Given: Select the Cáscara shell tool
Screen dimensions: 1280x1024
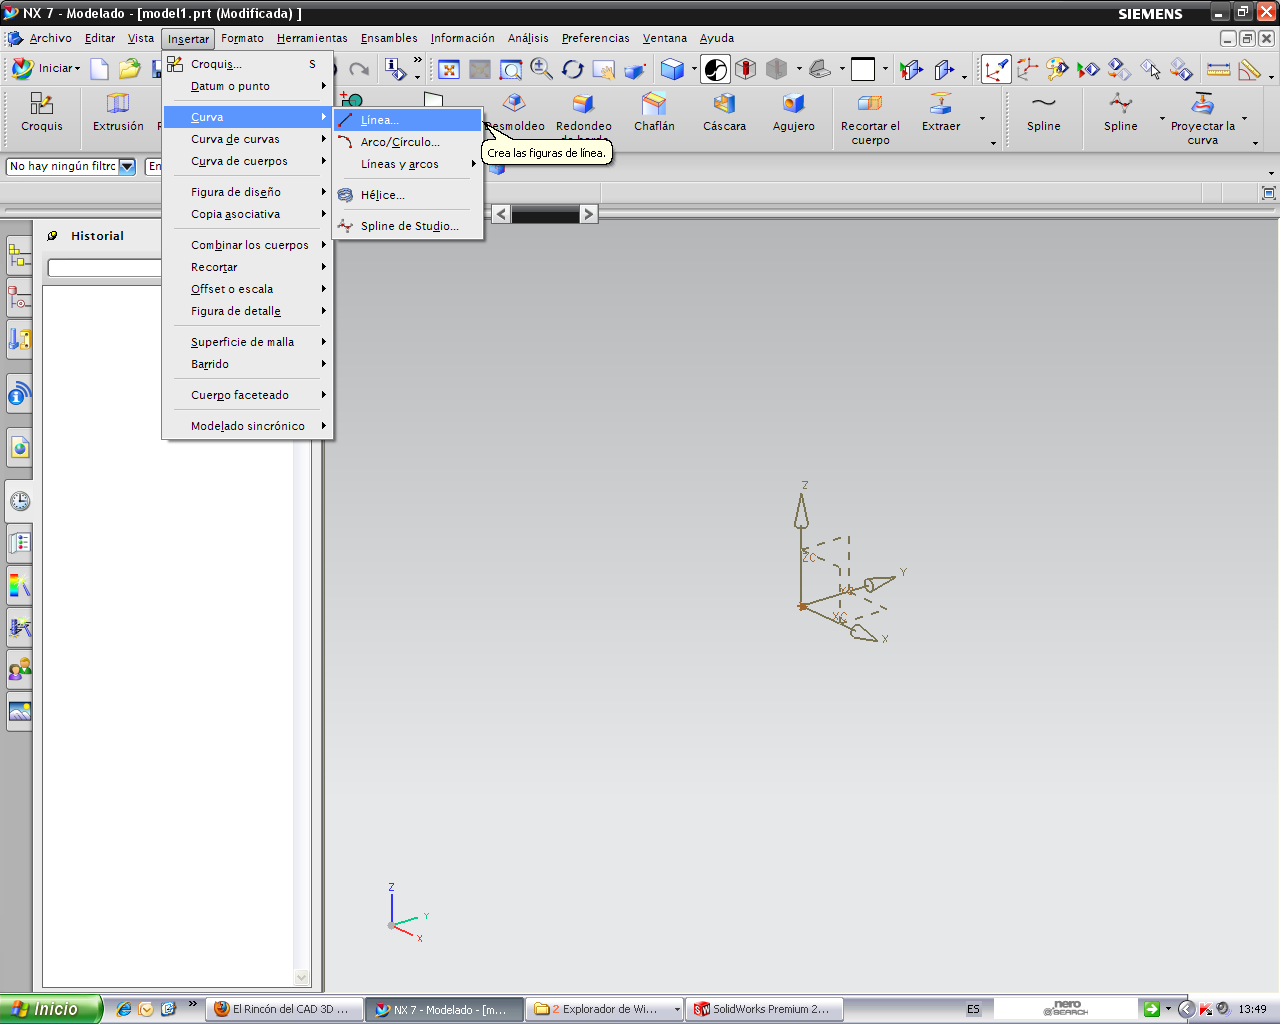Looking at the screenshot, I should (724, 113).
